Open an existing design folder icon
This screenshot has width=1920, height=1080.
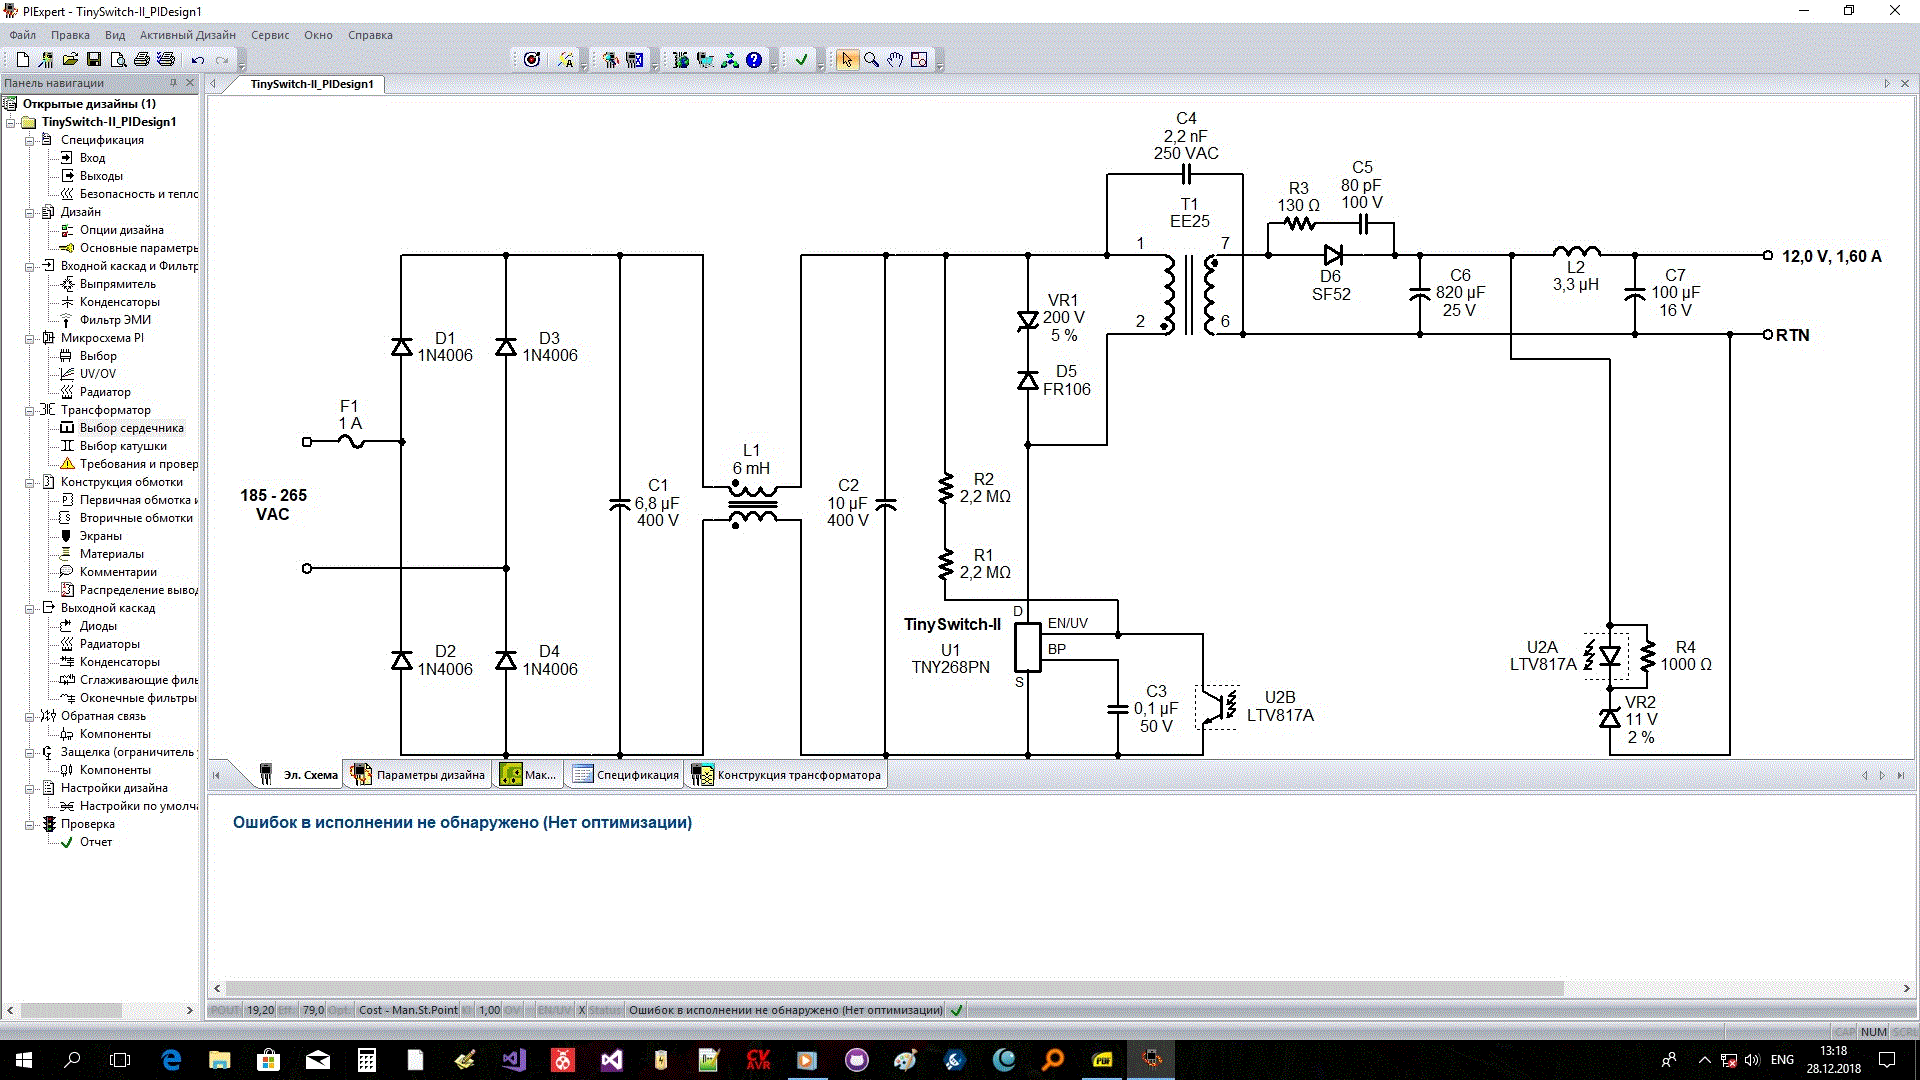coord(70,60)
